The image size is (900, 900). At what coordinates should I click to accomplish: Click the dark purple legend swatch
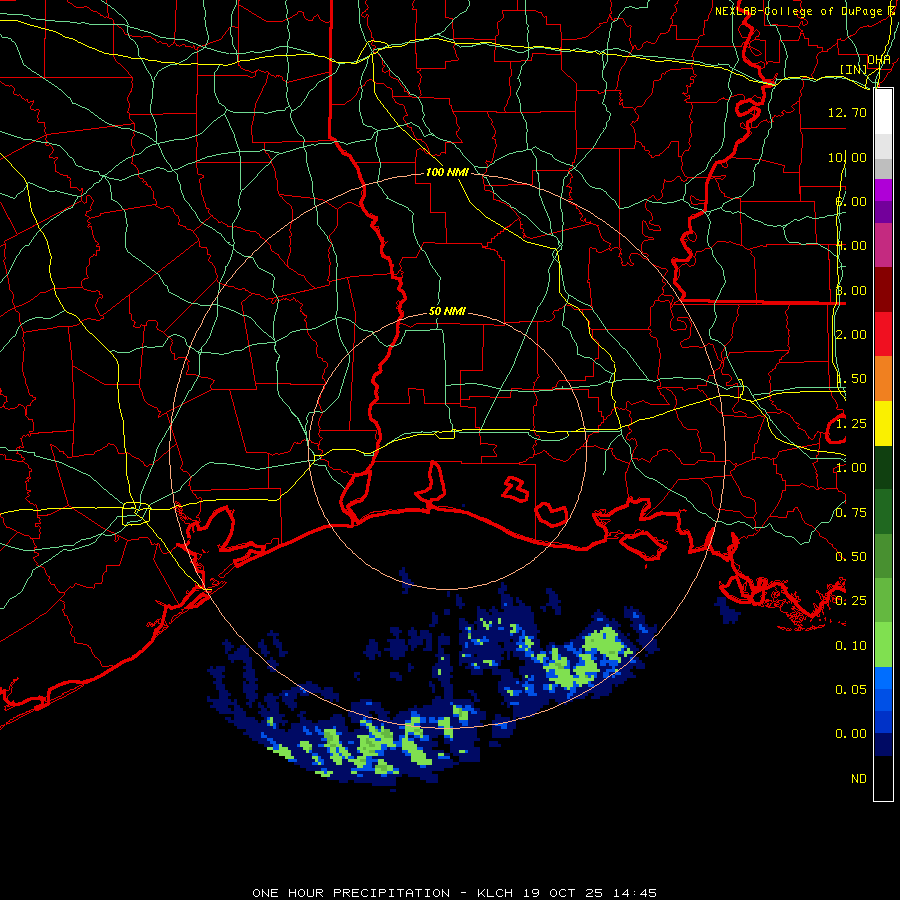883,212
